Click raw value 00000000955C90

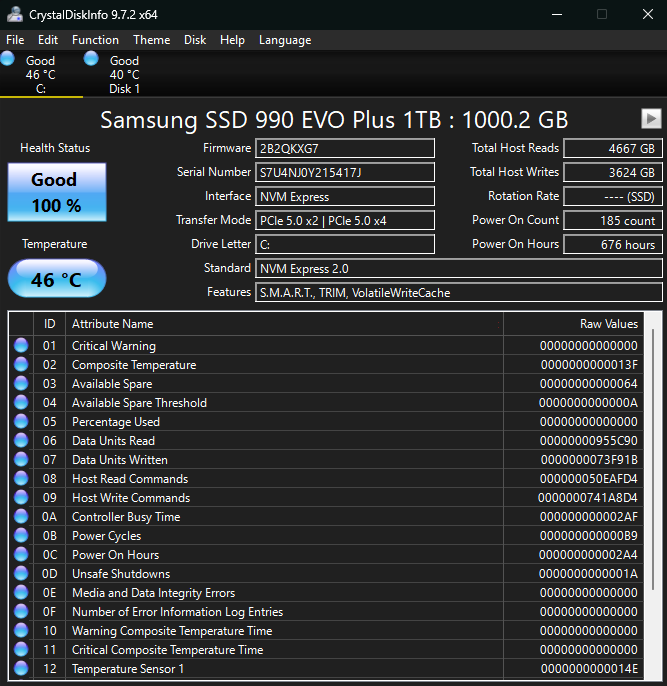(588, 441)
